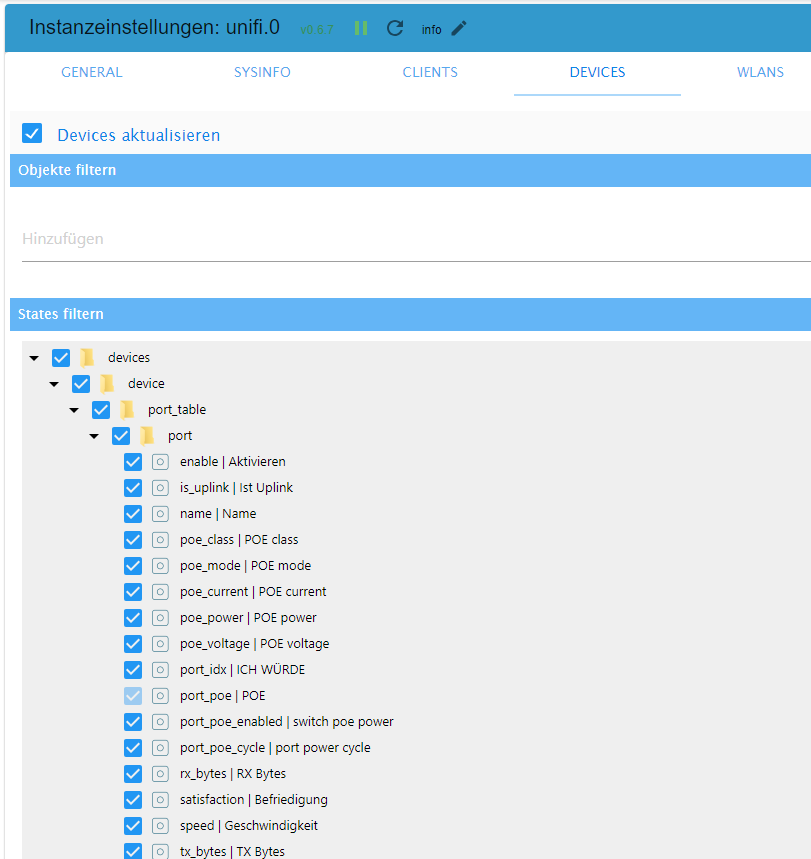811x859 pixels.
Task: Uncheck port_poe_cycle checkbox
Action: (133, 748)
